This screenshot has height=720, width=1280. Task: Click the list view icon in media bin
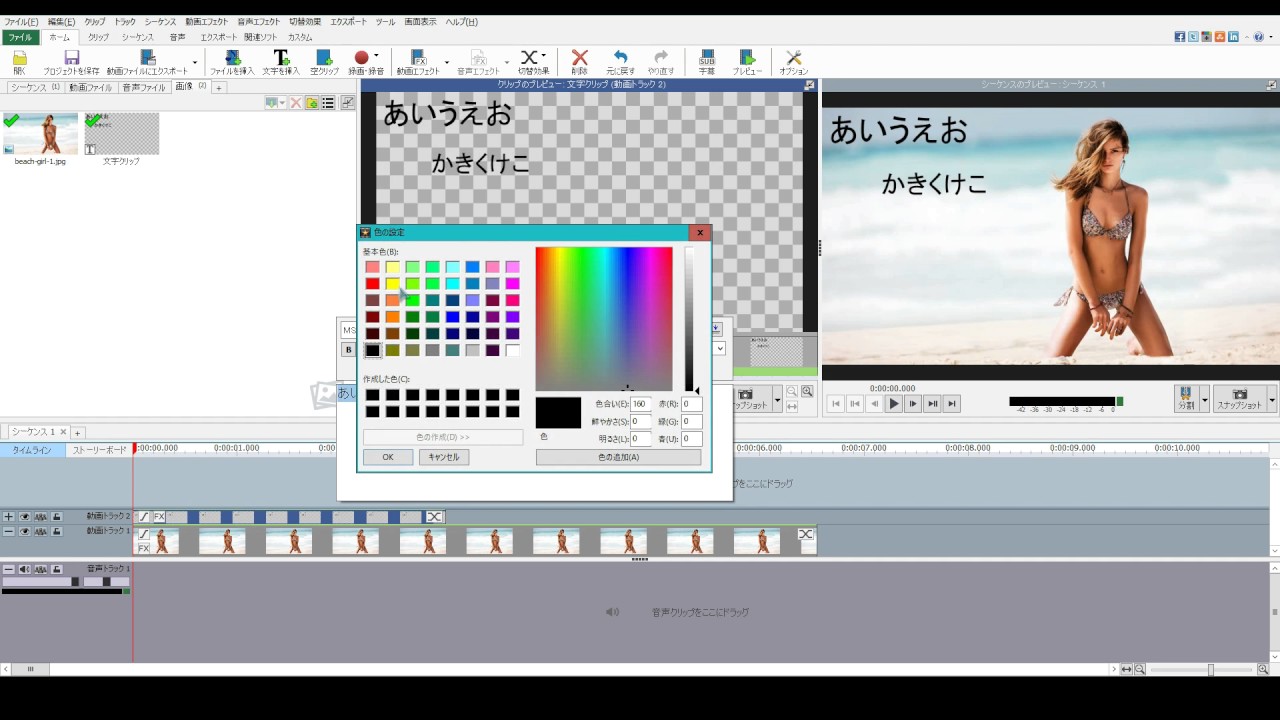(328, 103)
